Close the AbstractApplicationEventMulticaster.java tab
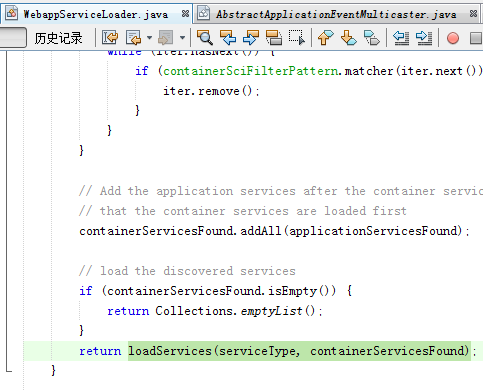Screen dimensions: 483x390 [x=473, y=14]
